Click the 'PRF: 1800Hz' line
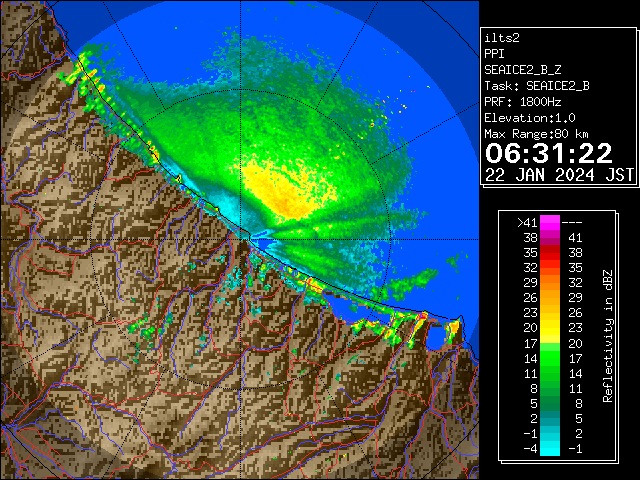The image size is (640, 480). pyautogui.click(x=522, y=102)
